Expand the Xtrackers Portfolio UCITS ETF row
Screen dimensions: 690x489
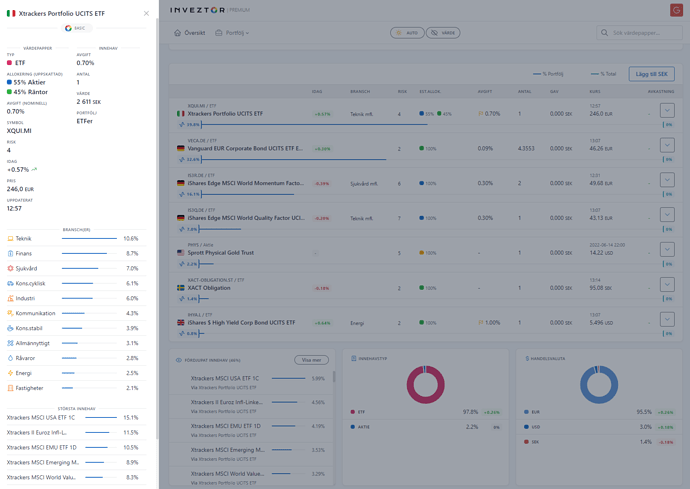pyautogui.click(x=667, y=110)
